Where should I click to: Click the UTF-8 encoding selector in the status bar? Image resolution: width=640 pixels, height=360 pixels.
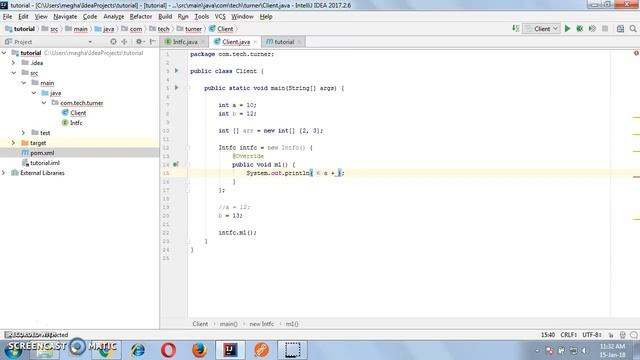coord(592,335)
